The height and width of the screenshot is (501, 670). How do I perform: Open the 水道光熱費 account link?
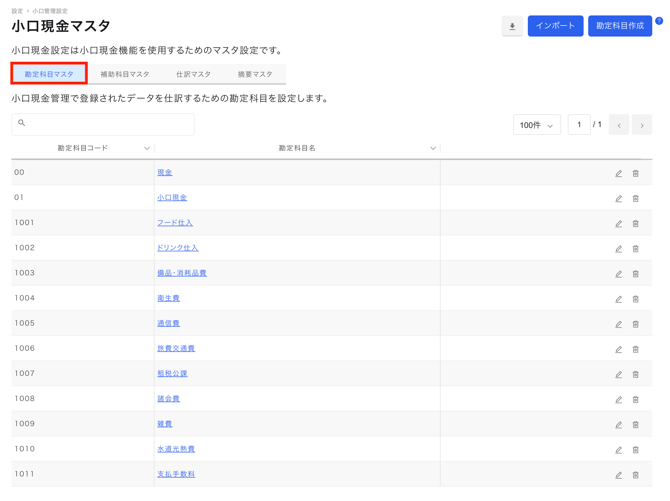[x=176, y=449]
